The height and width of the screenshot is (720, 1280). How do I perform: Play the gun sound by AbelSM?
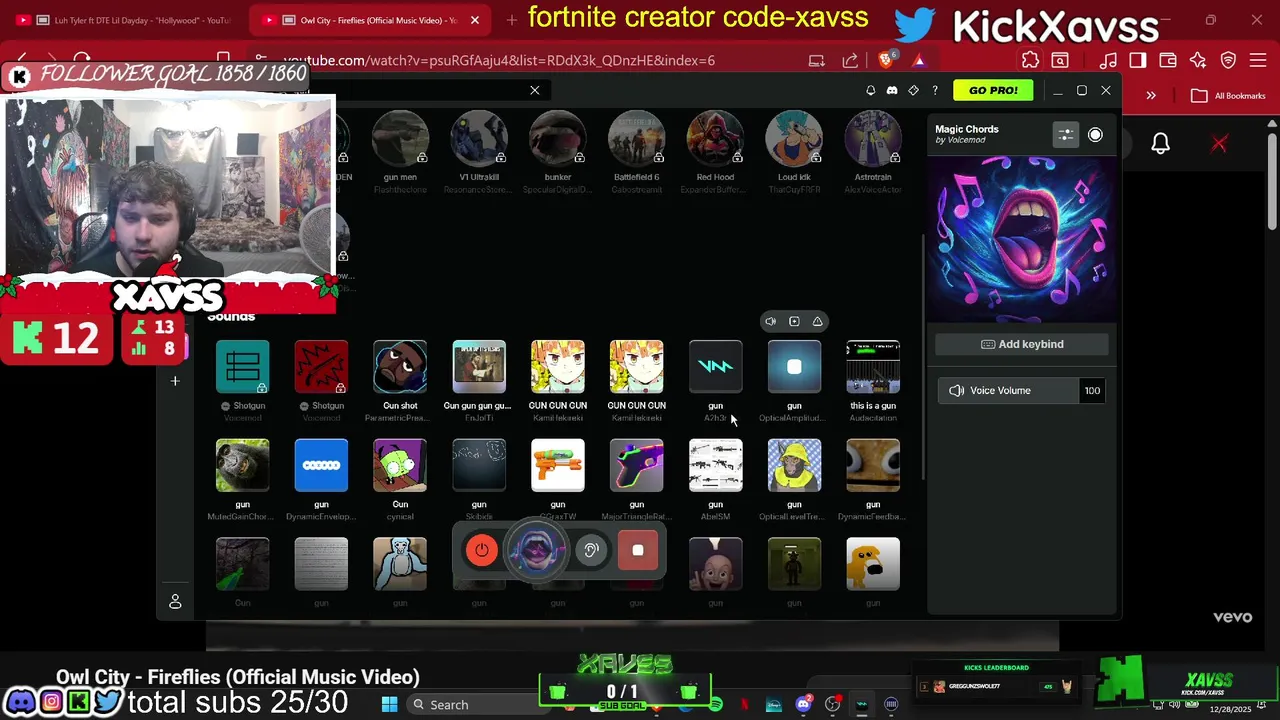(x=715, y=465)
